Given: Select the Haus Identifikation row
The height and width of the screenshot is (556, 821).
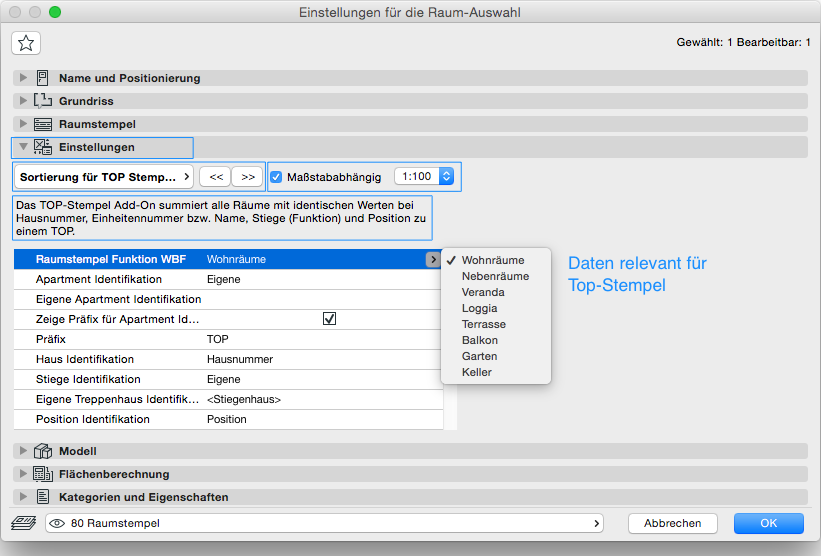Looking at the screenshot, I should tap(228, 359).
